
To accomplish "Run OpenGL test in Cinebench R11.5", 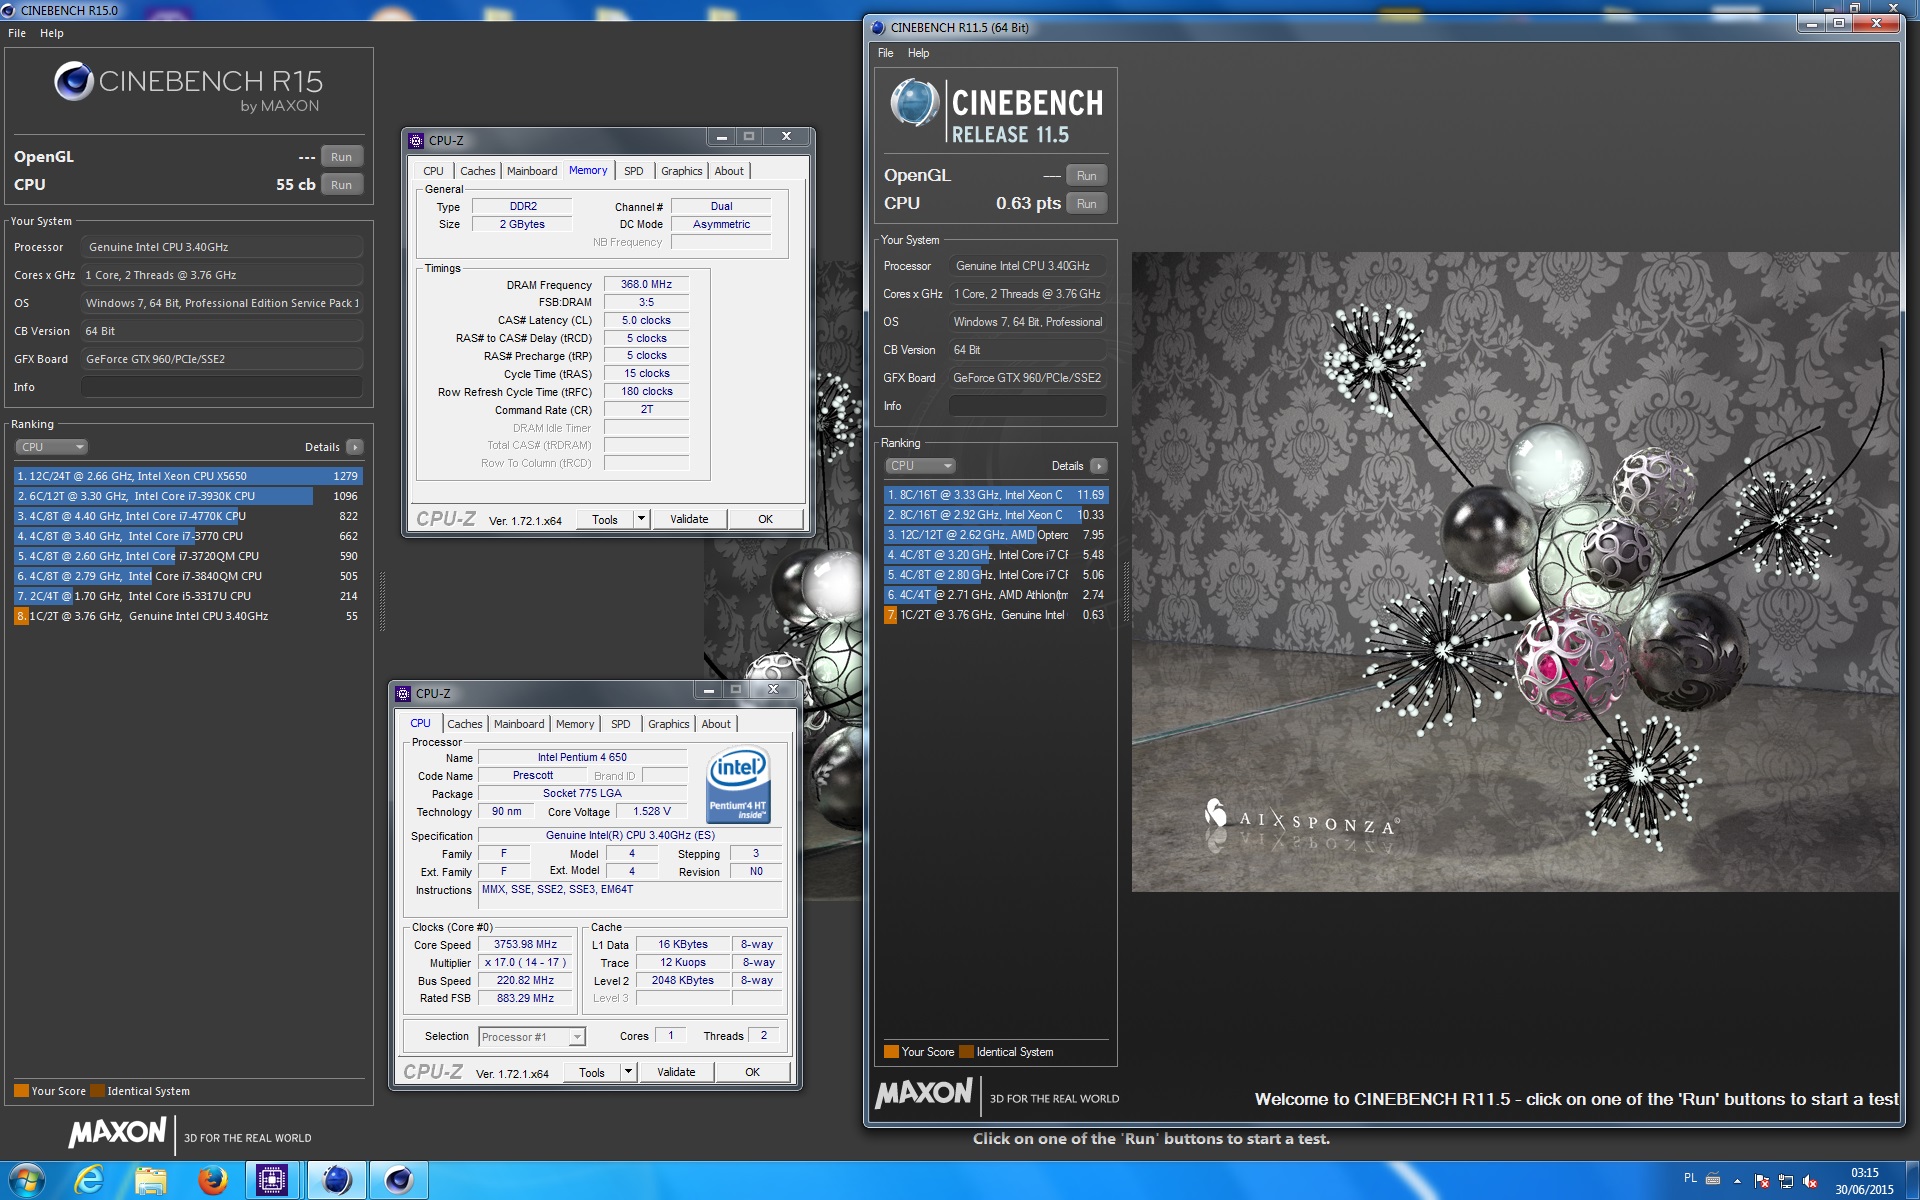I will 1086,176.
